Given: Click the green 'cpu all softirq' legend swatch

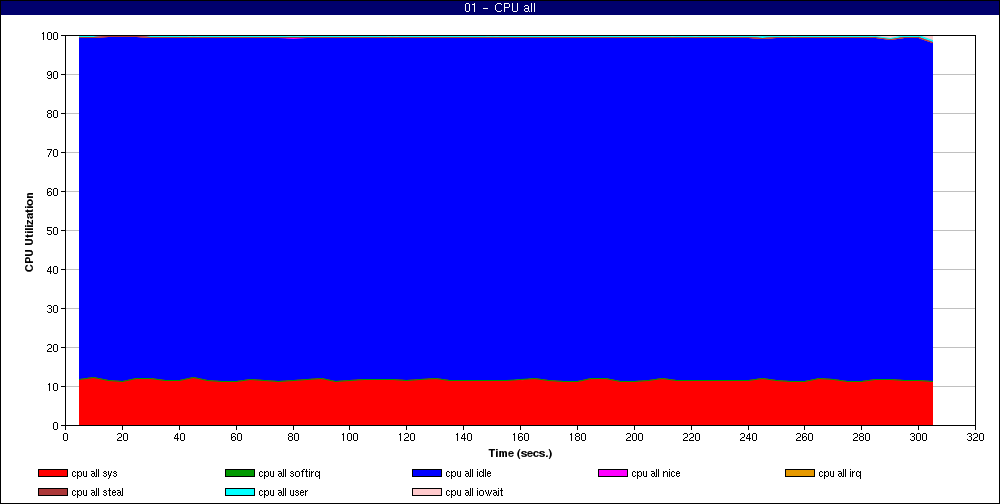Looking at the screenshot, I should (x=239, y=473).
